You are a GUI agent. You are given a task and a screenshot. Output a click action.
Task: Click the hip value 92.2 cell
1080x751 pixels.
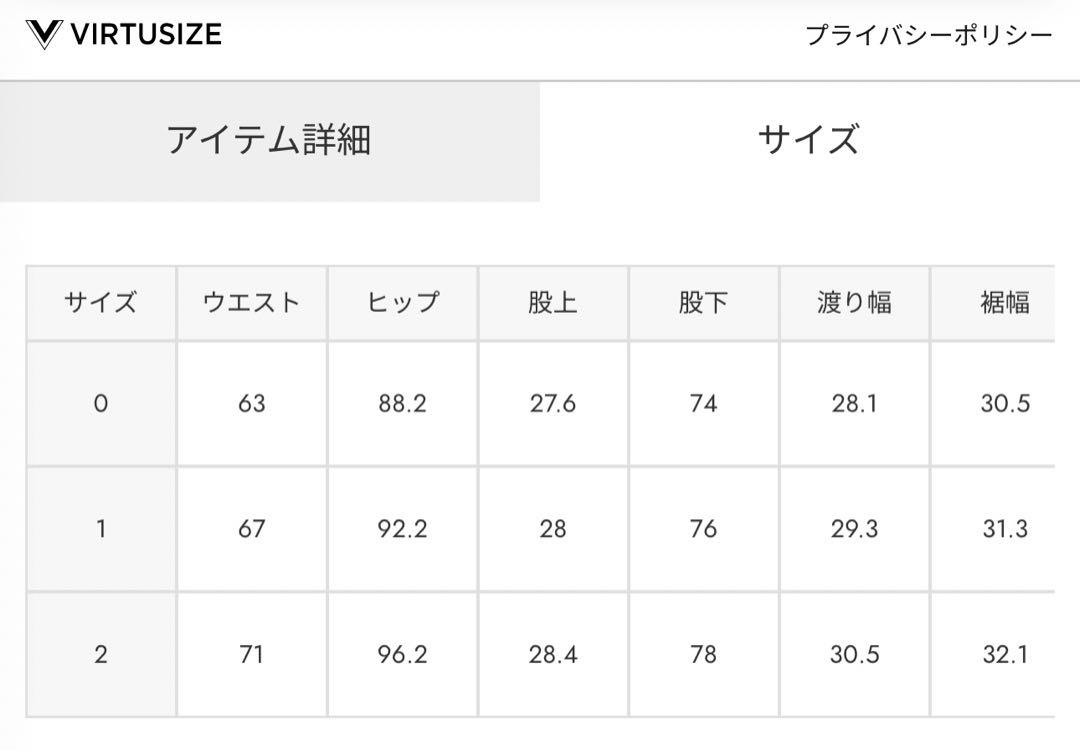tap(402, 529)
